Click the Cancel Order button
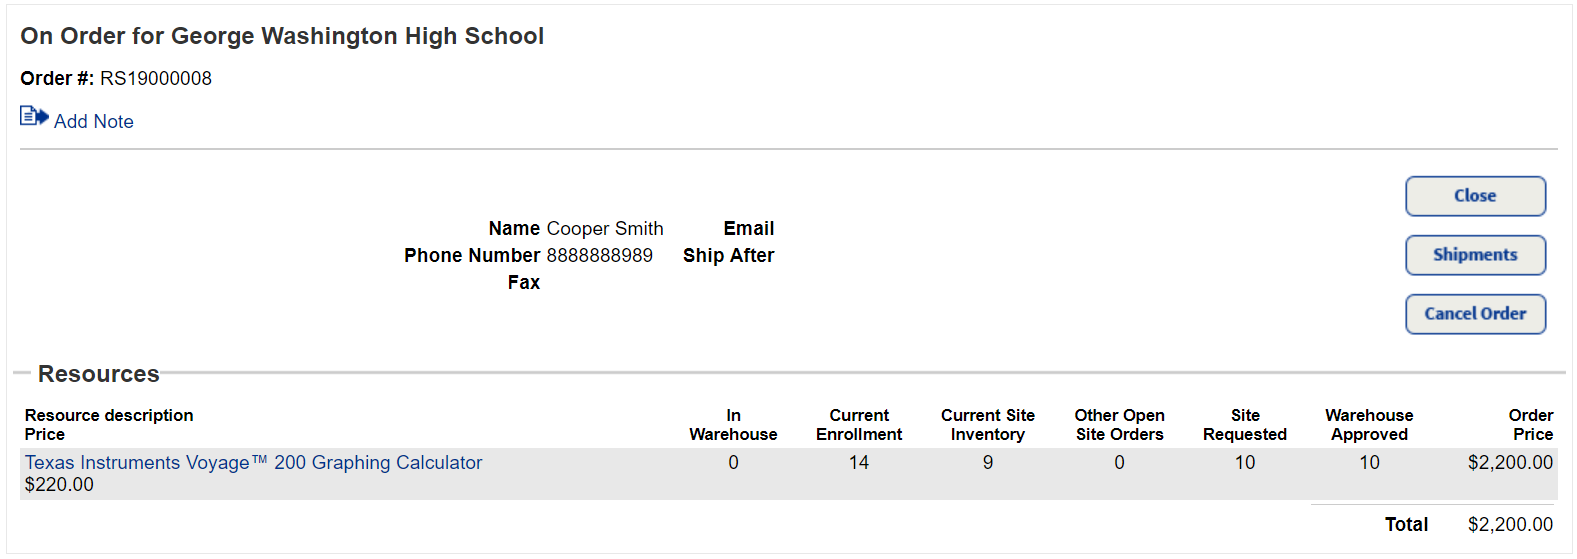This screenshot has height=559, width=1577. click(x=1475, y=314)
